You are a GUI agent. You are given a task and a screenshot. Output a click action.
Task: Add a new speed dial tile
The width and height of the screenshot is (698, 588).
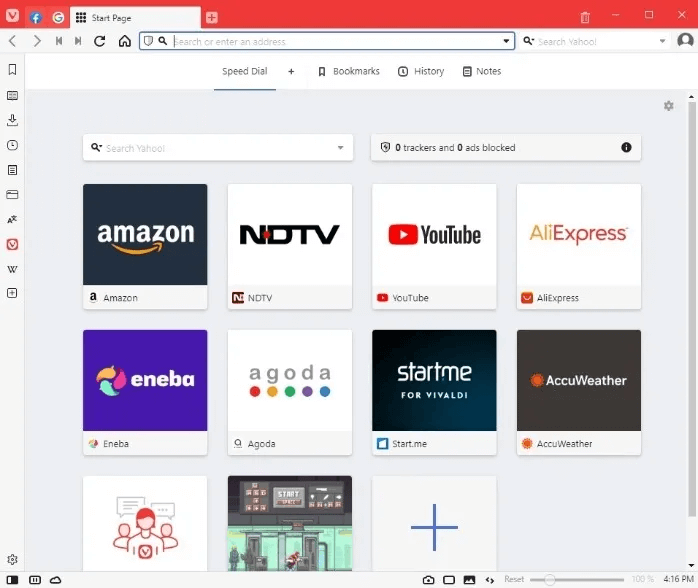[434, 523]
